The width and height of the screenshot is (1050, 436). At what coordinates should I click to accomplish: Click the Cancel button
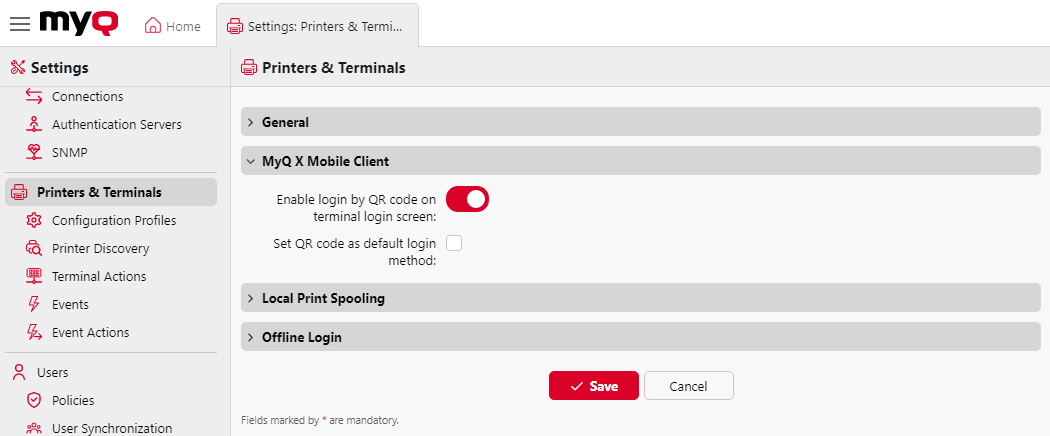point(688,386)
